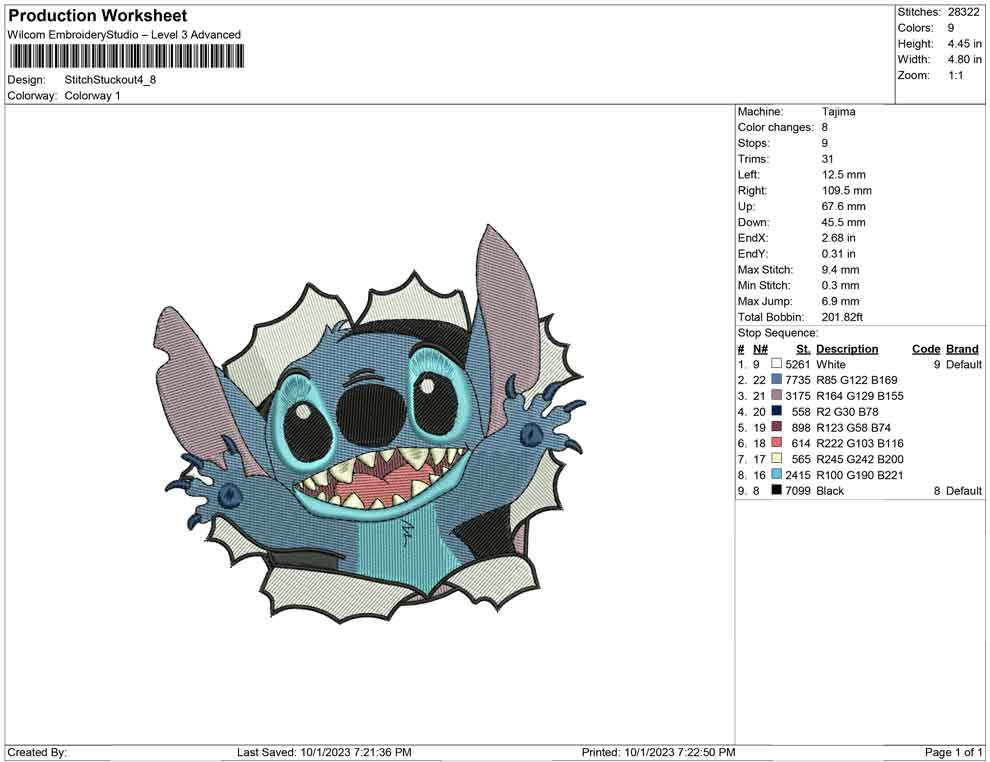Click 'Default' brand in the White row

pyautogui.click(x=963, y=364)
